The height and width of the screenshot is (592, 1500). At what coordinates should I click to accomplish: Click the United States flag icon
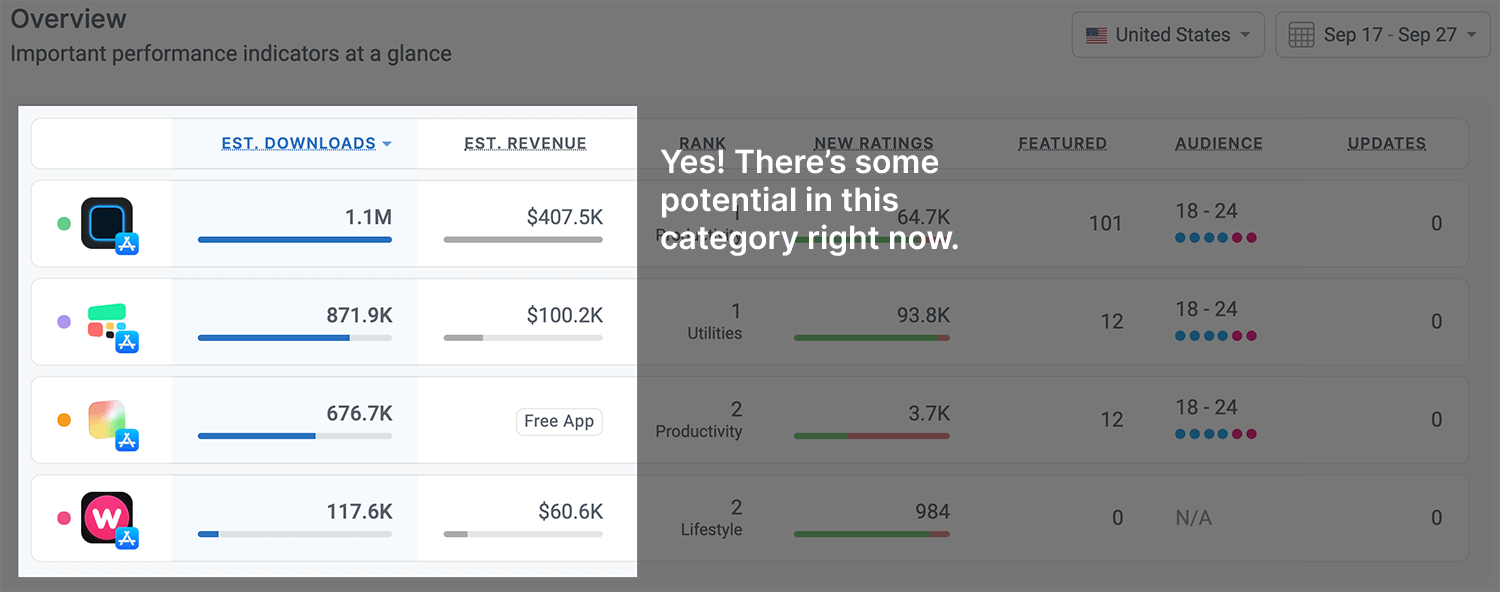pyautogui.click(x=1096, y=34)
